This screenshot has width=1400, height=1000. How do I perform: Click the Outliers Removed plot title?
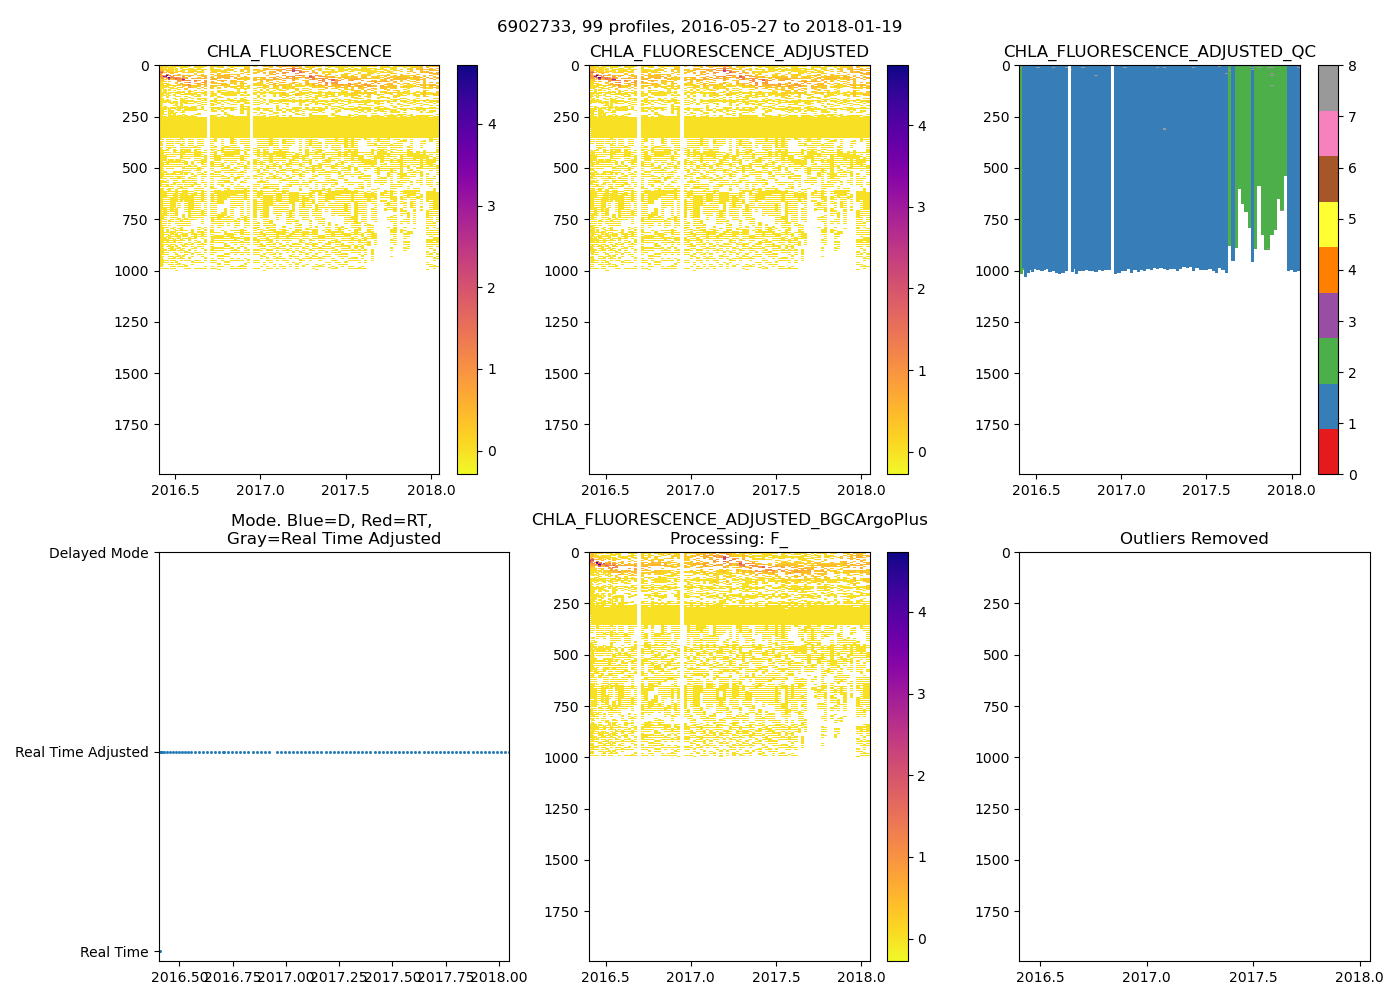(x=1194, y=539)
